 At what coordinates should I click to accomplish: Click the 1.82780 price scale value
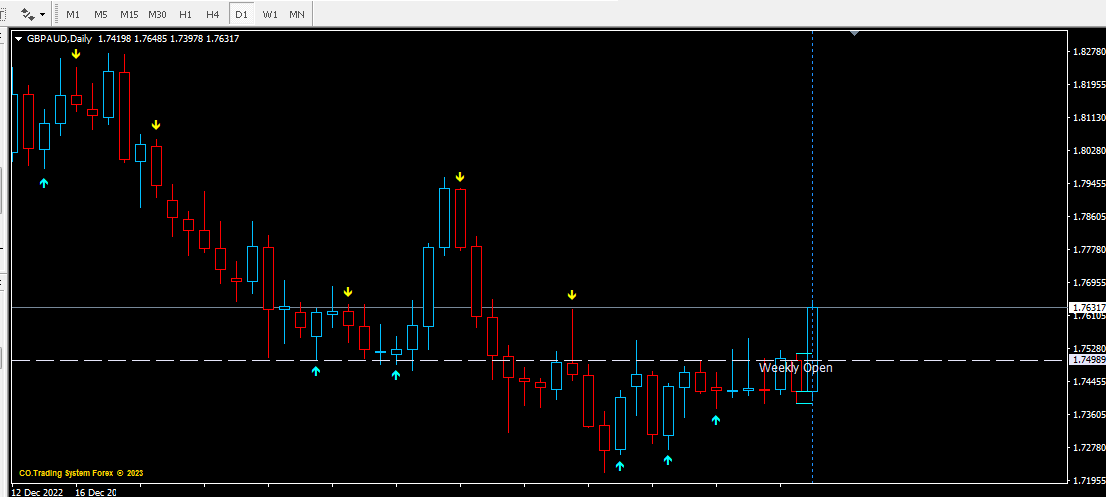[x=1088, y=51]
